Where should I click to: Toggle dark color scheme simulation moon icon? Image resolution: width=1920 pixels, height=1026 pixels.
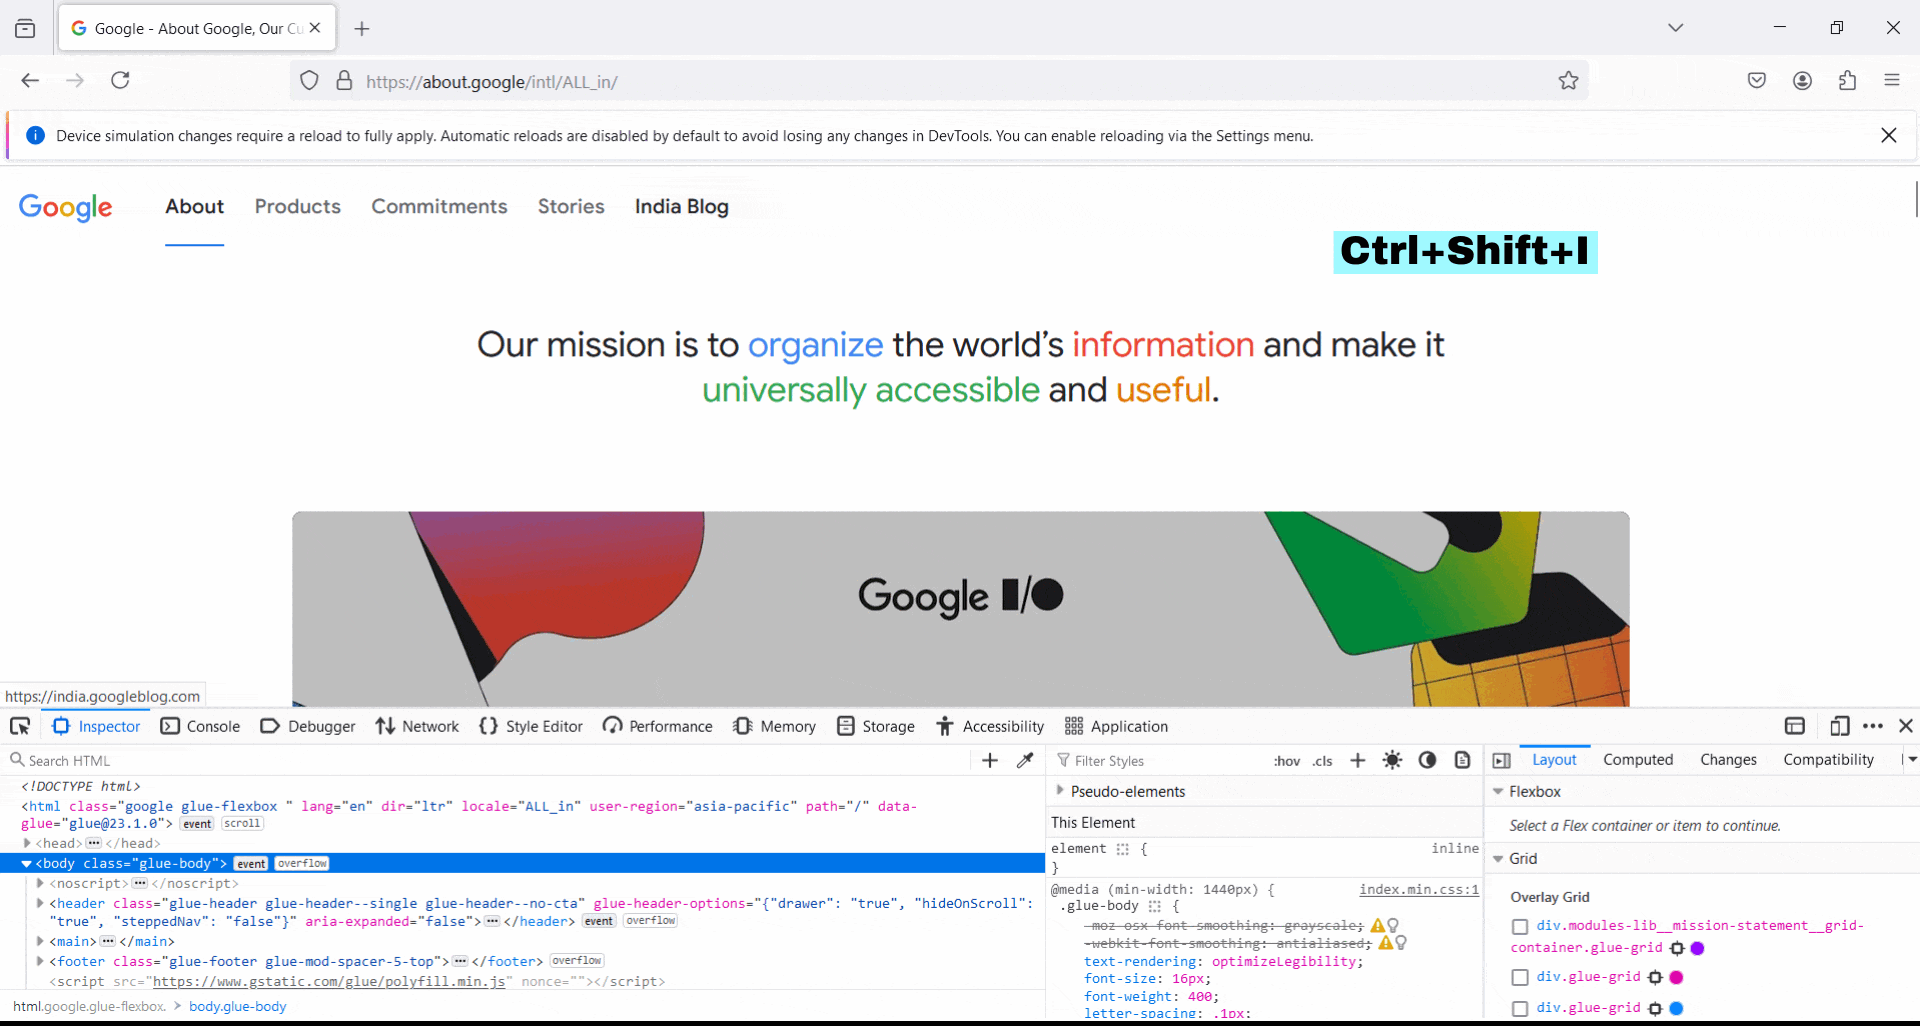[1427, 760]
